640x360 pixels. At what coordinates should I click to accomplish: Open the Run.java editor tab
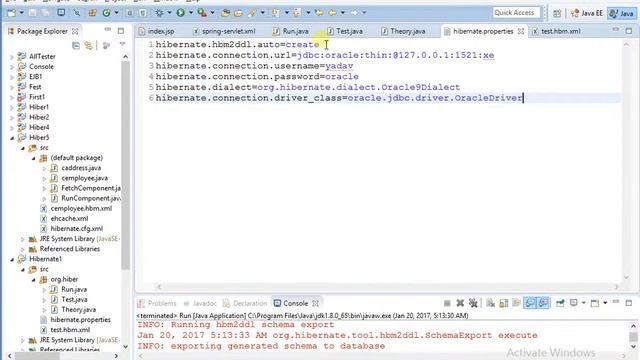tap(291, 31)
